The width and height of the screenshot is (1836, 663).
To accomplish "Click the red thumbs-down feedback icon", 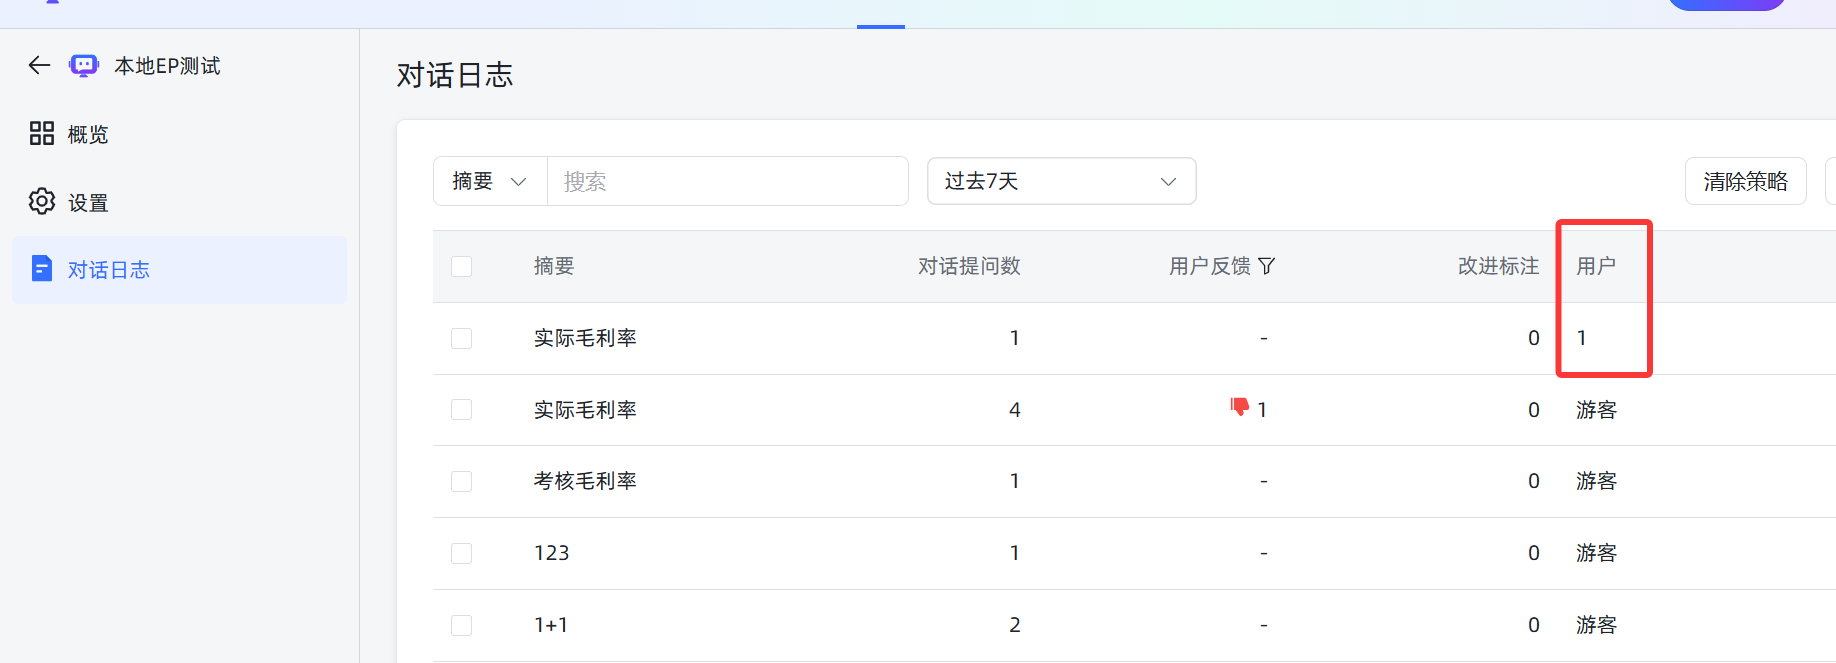I will pyautogui.click(x=1240, y=407).
